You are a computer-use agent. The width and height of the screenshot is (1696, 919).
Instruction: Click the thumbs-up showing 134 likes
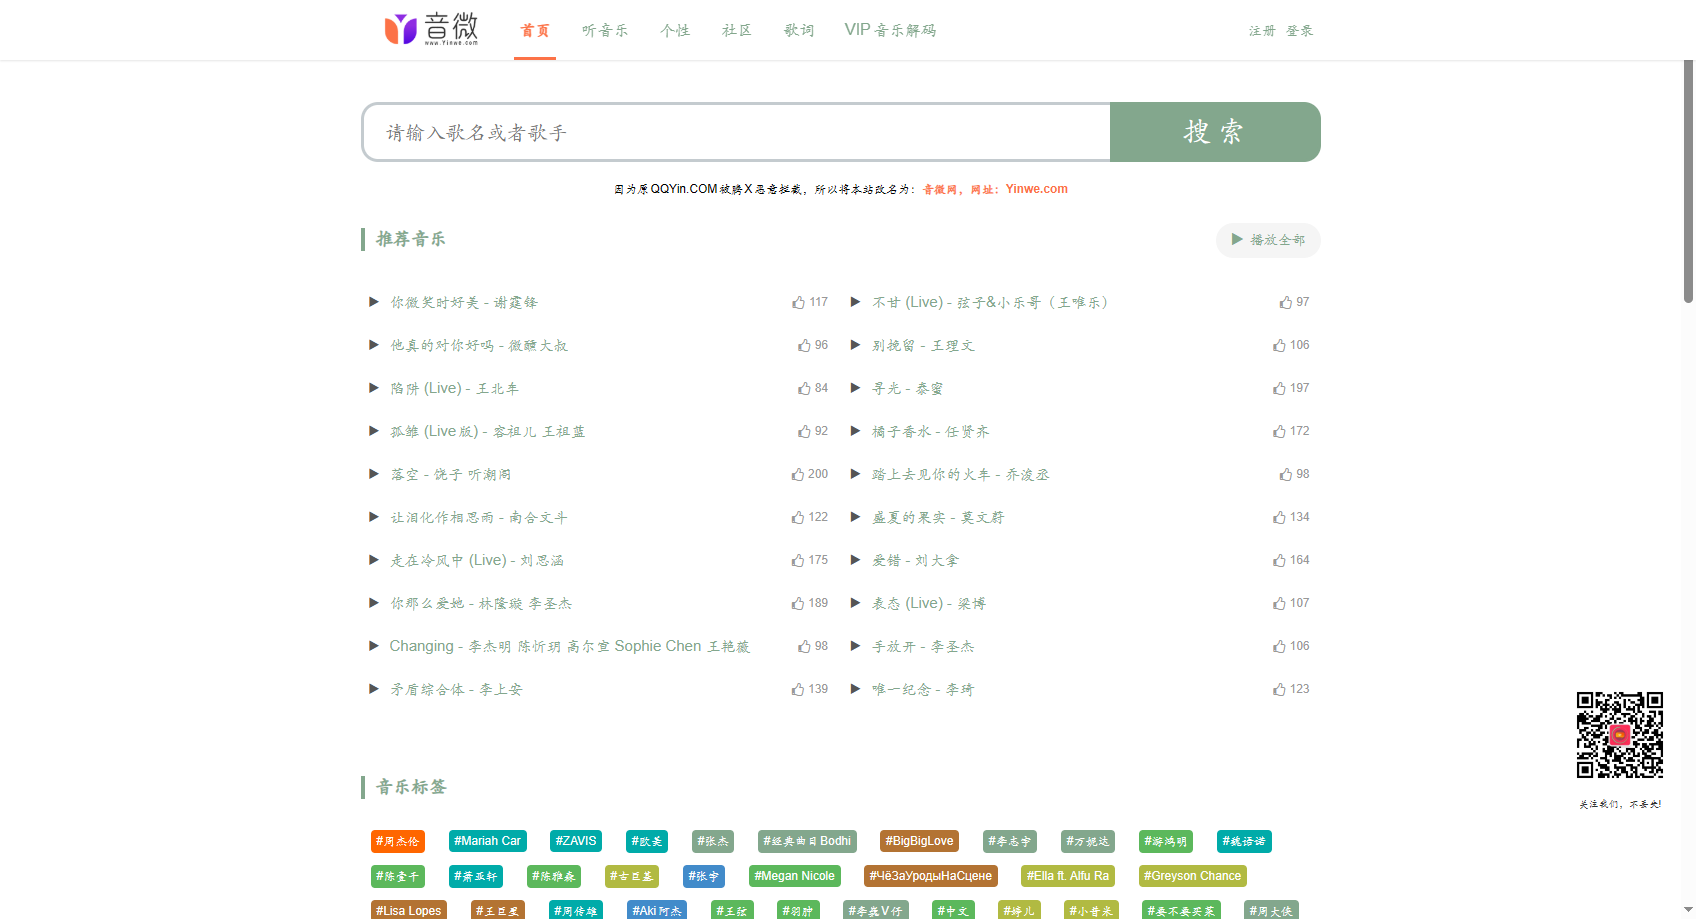tap(1279, 517)
